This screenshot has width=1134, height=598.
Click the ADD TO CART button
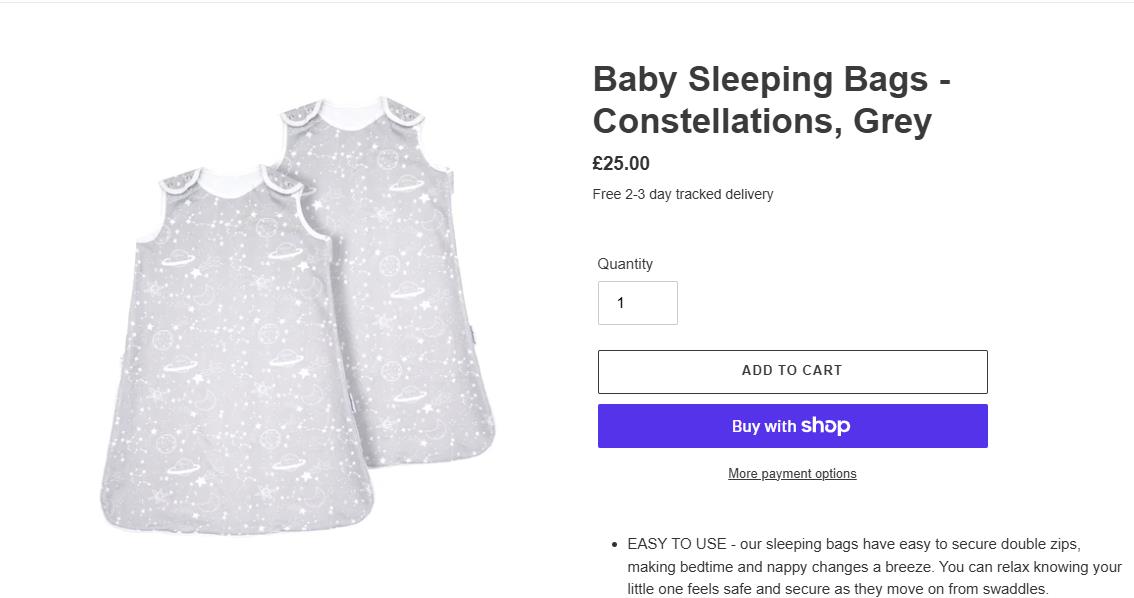[x=792, y=371]
